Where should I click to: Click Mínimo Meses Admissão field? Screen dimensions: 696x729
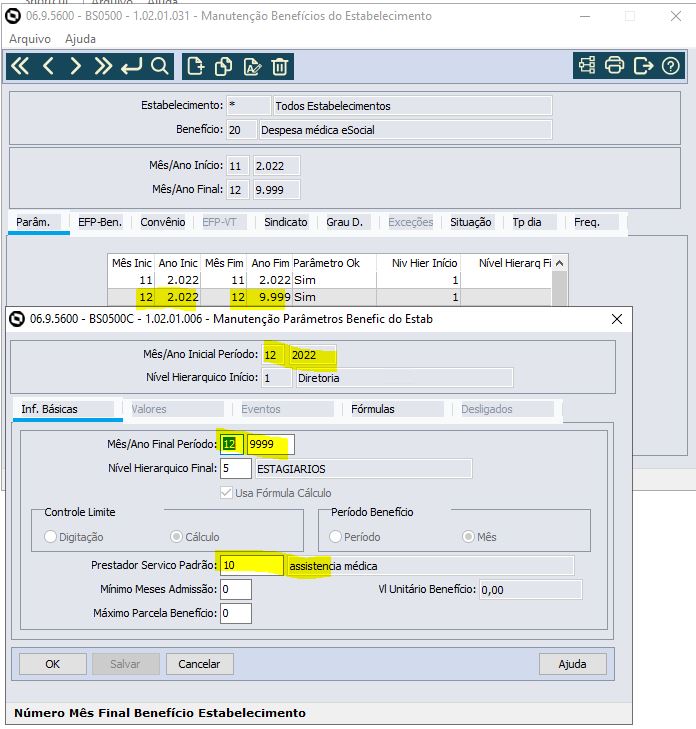(236, 589)
